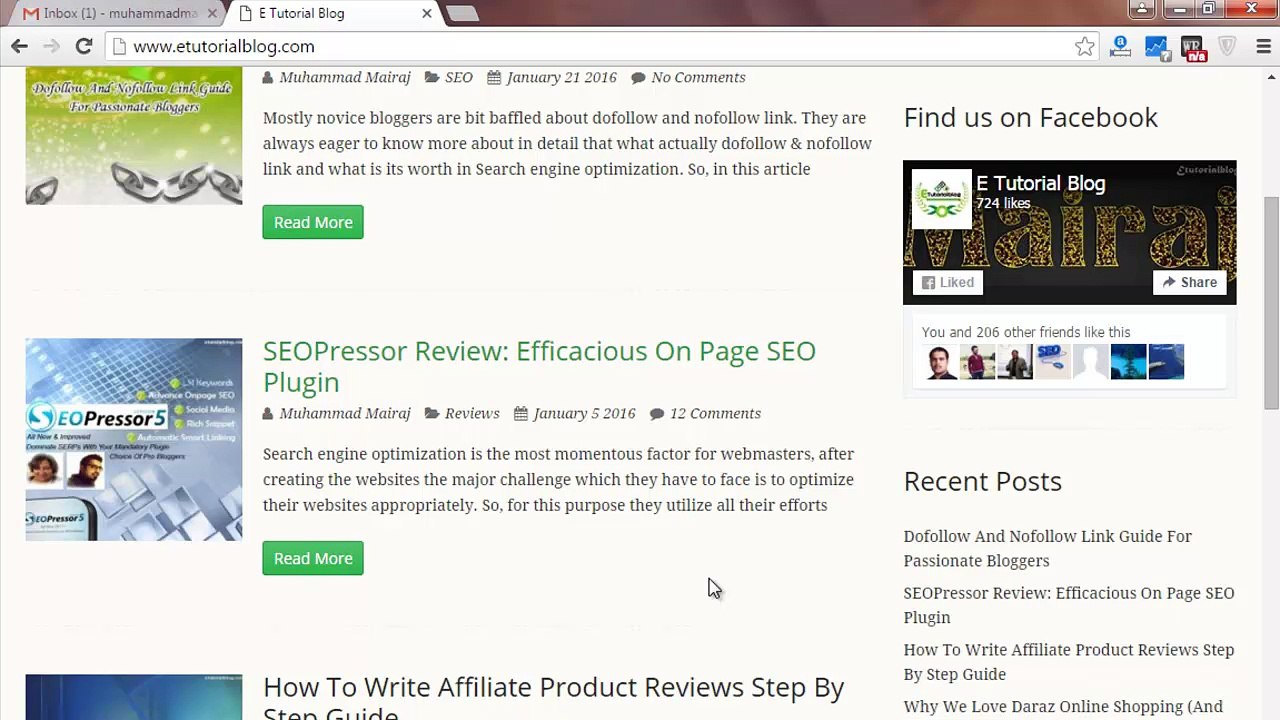The image size is (1280, 720).
Task: Go back with the browser back arrow
Action: click(x=19, y=46)
